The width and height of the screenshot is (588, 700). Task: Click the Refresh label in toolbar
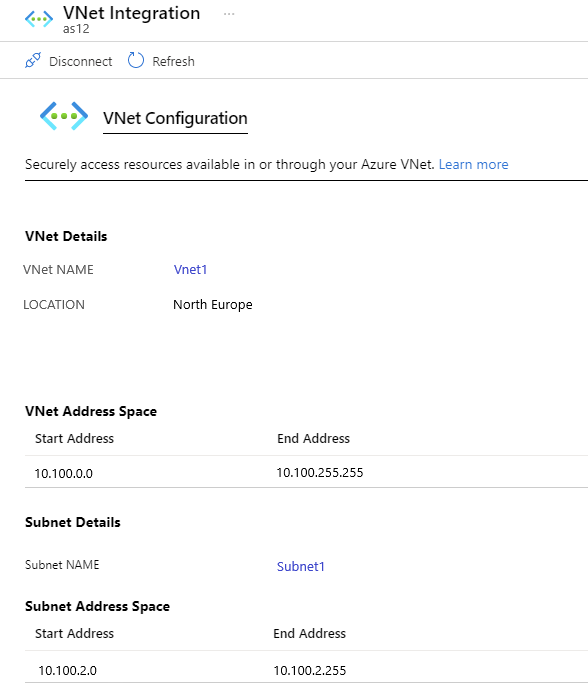(173, 61)
